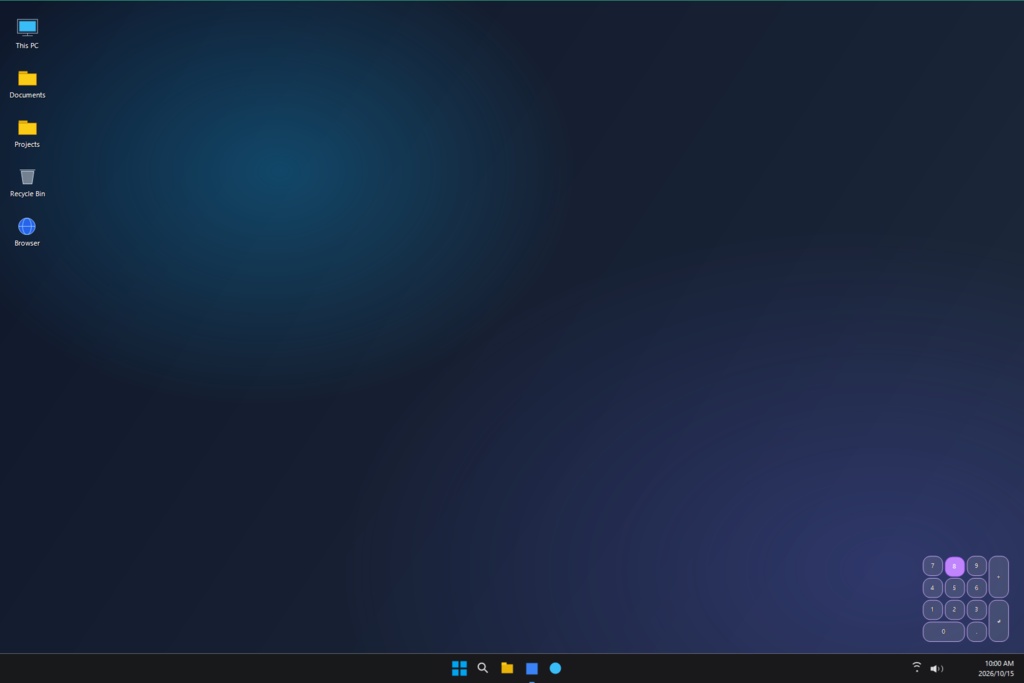Image resolution: width=1024 pixels, height=683 pixels.
Task: Tap the 5 key on the numpad
Action: pos(954,588)
